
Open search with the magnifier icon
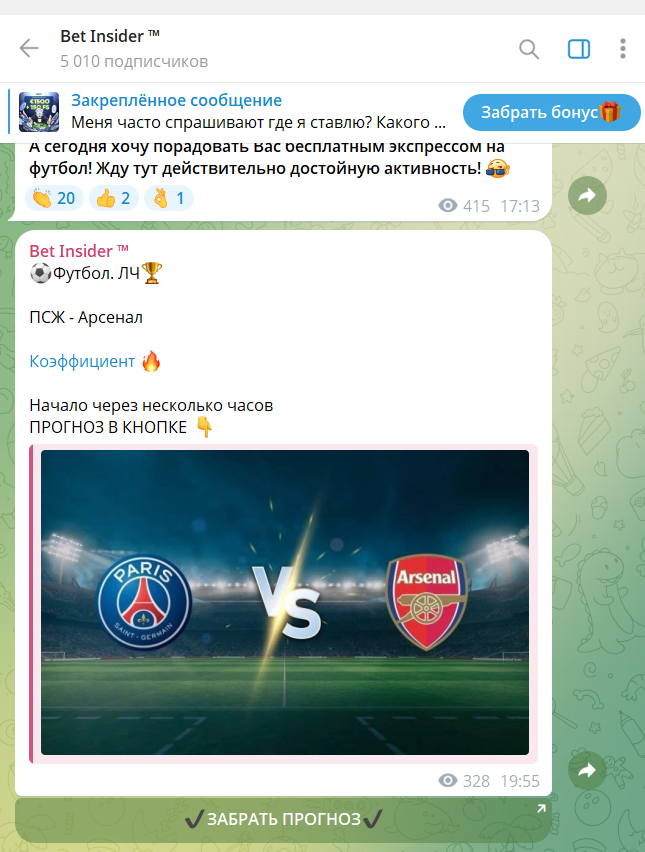[x=529, y=49]
